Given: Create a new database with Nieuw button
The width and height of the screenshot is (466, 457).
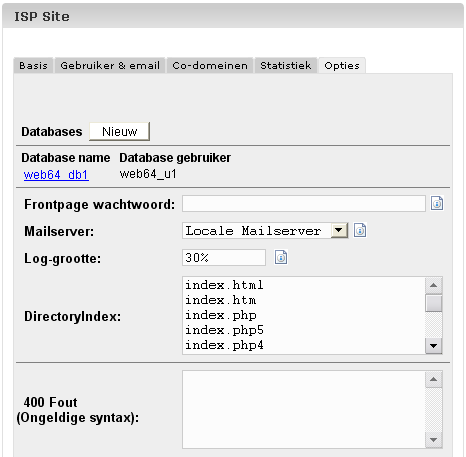Looking at the screenshot, I should click(x=119, y=132).
